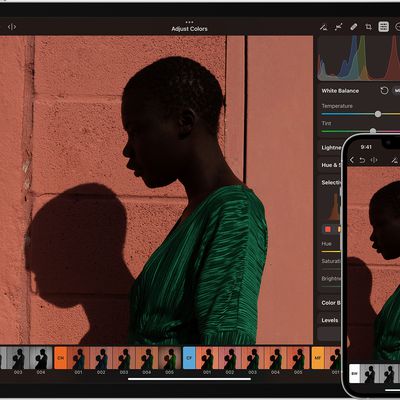Collapse the MF preset group label
This screenshot has height=400, width=400.
[317, 358]
